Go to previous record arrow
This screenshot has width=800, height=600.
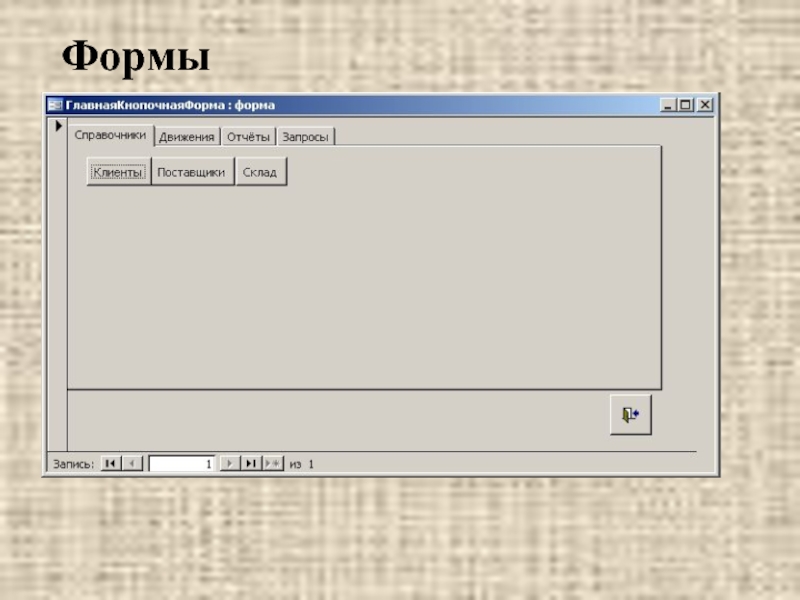pyautogui.click(x=132, y=463)
